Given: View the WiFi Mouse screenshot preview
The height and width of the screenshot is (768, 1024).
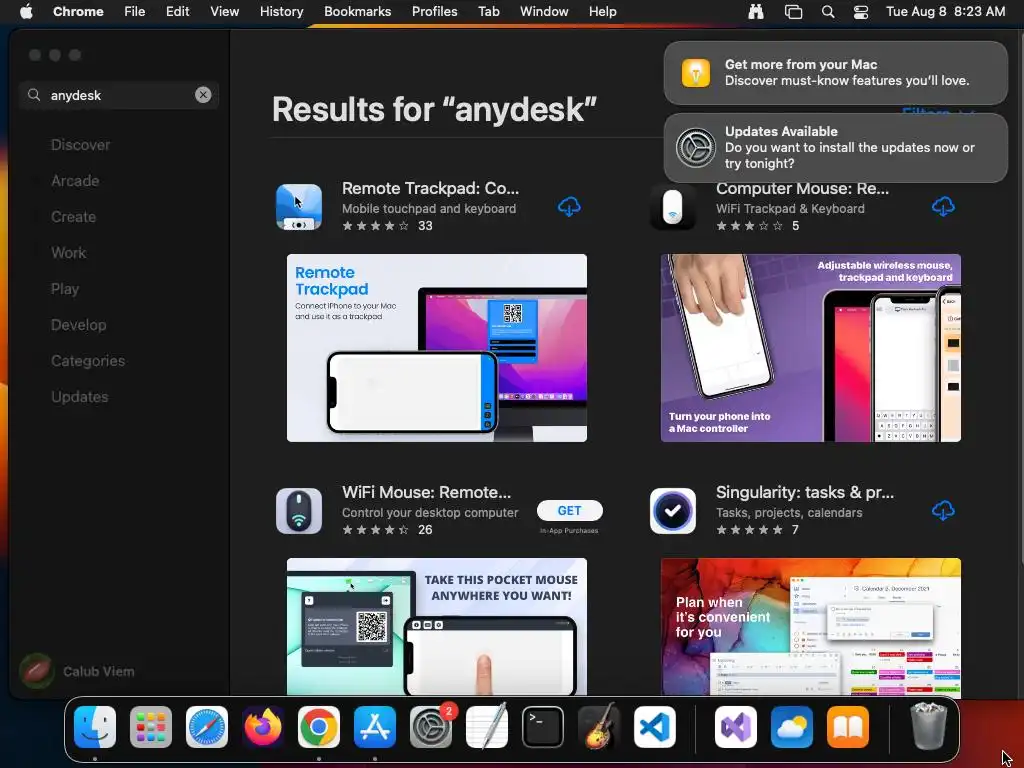Looking at the screenshot, I should tap(437, 626).
